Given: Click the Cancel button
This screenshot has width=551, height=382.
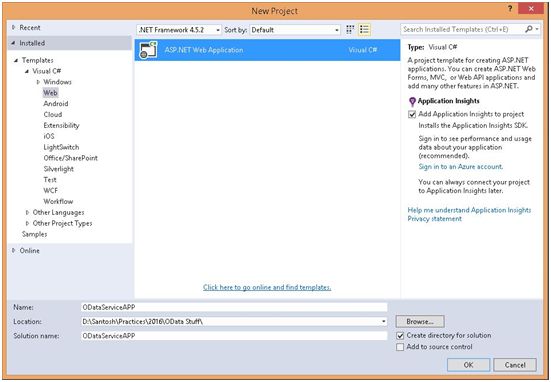Looking at the screenshot, I should 515,365.
